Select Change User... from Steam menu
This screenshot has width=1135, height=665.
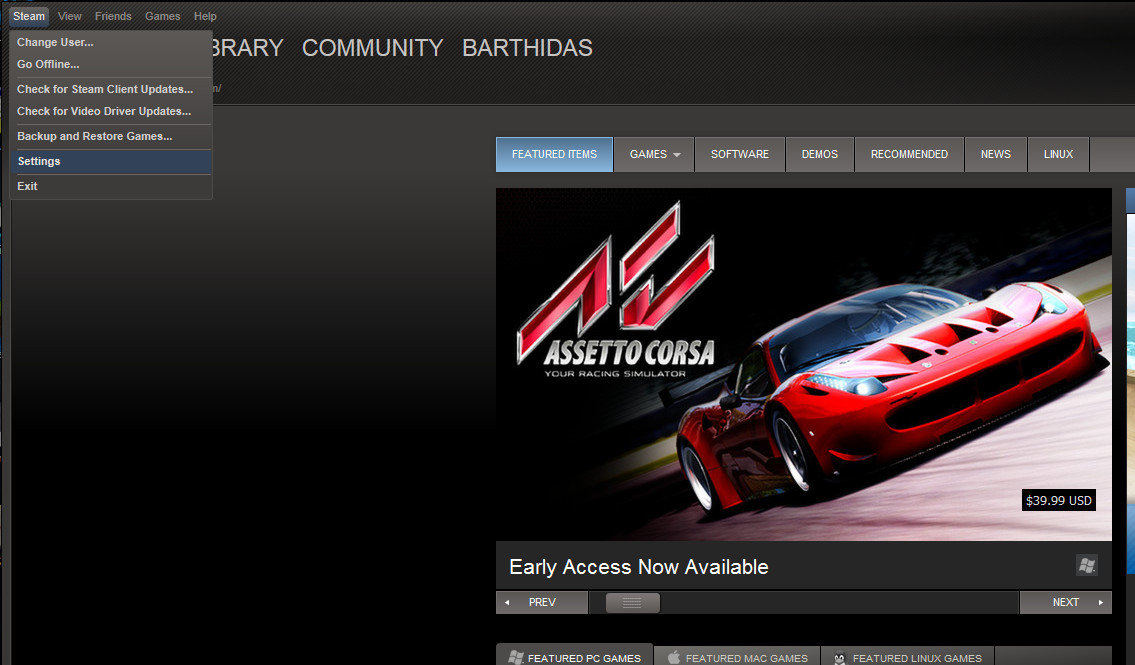tap(111, 42)
